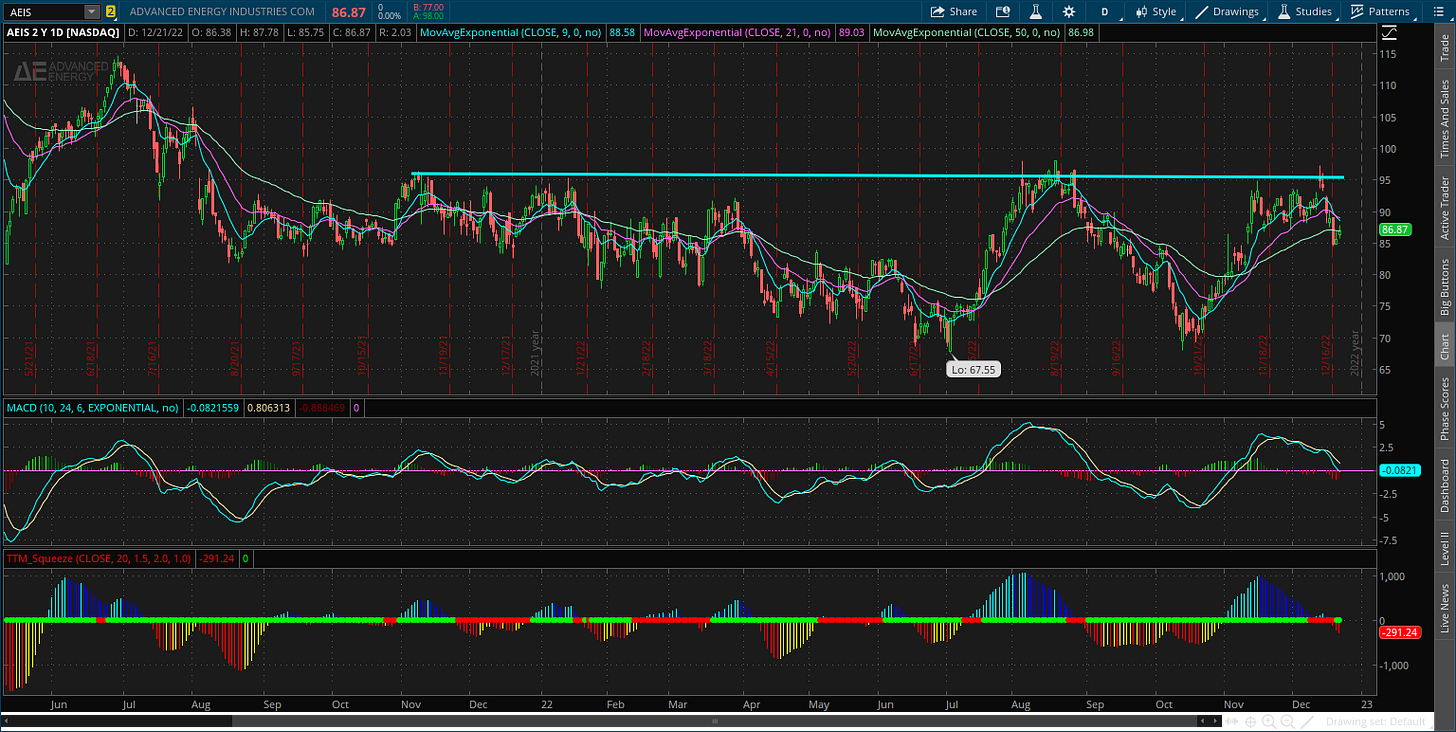The width and height of the screenshot is (1456, 732).
Task: Open the Times And Sales side tab
Action: tap(1444, 120)
